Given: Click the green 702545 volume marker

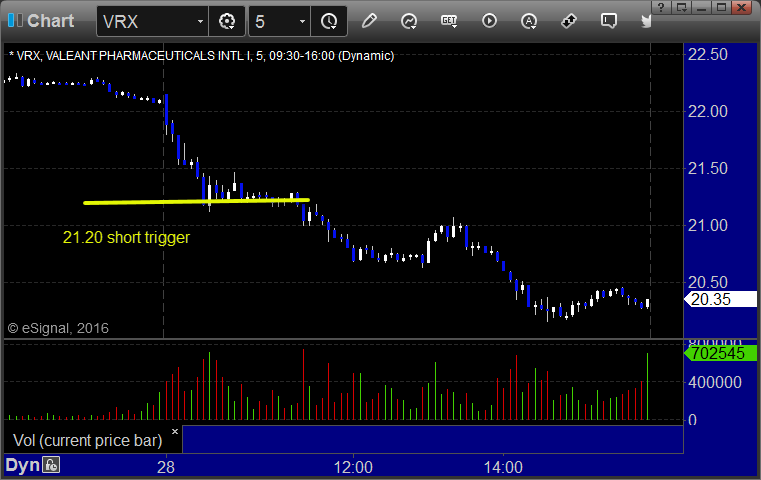Looking at the screenshot, I should [721, 353].
